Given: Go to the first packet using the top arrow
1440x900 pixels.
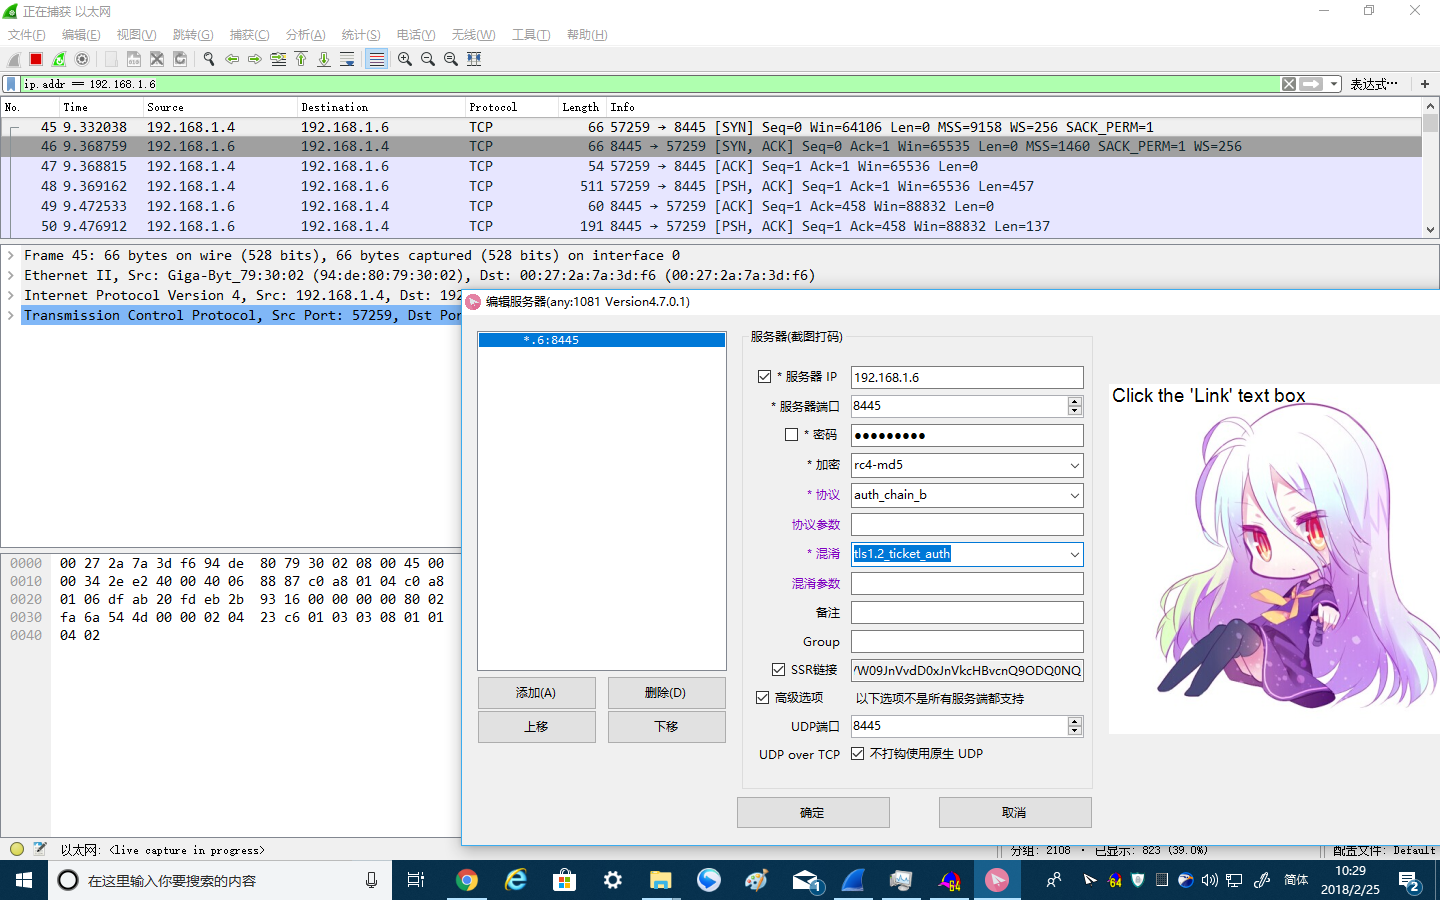Looking at the screenshot, I should [x=301, y=58].
